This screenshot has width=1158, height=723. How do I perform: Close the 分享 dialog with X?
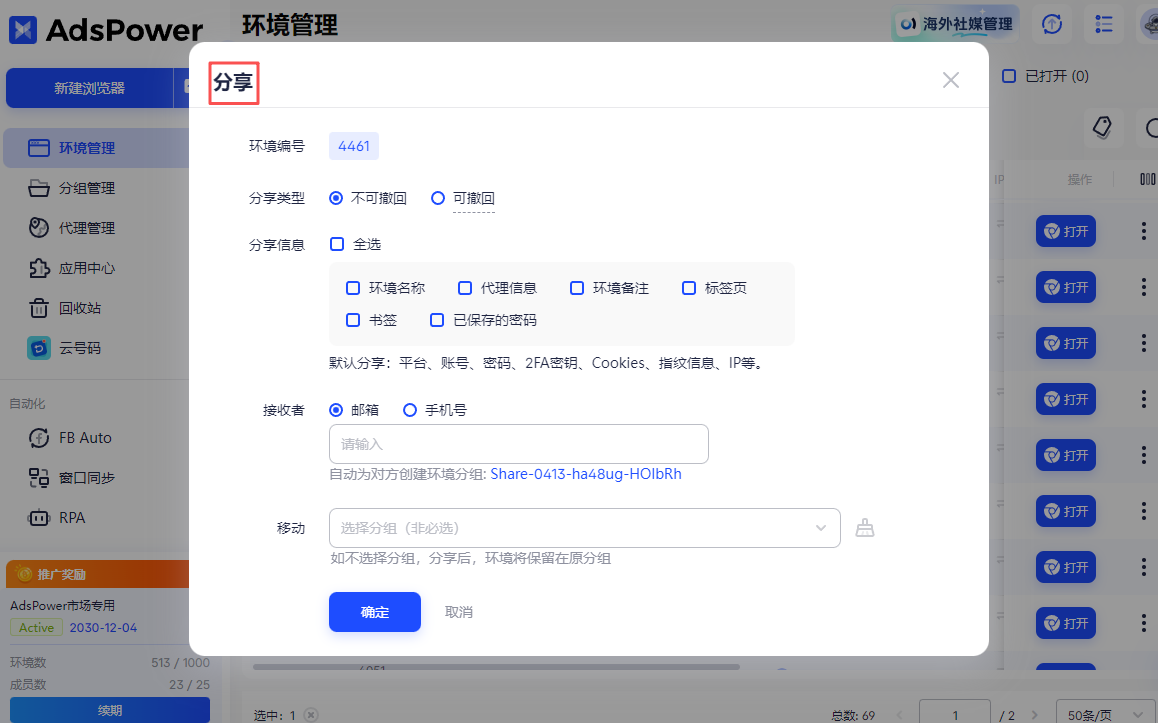pos(950,80)
